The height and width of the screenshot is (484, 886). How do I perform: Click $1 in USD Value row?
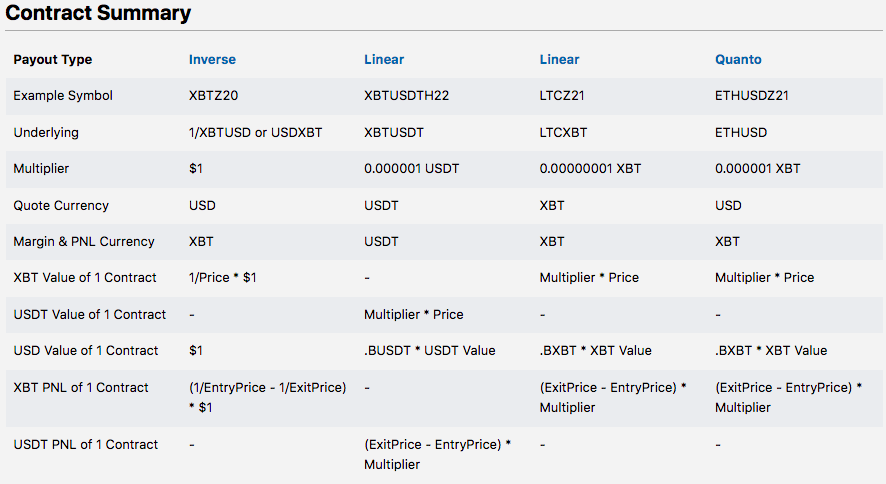pyautogui.click(x=196, y=350)
